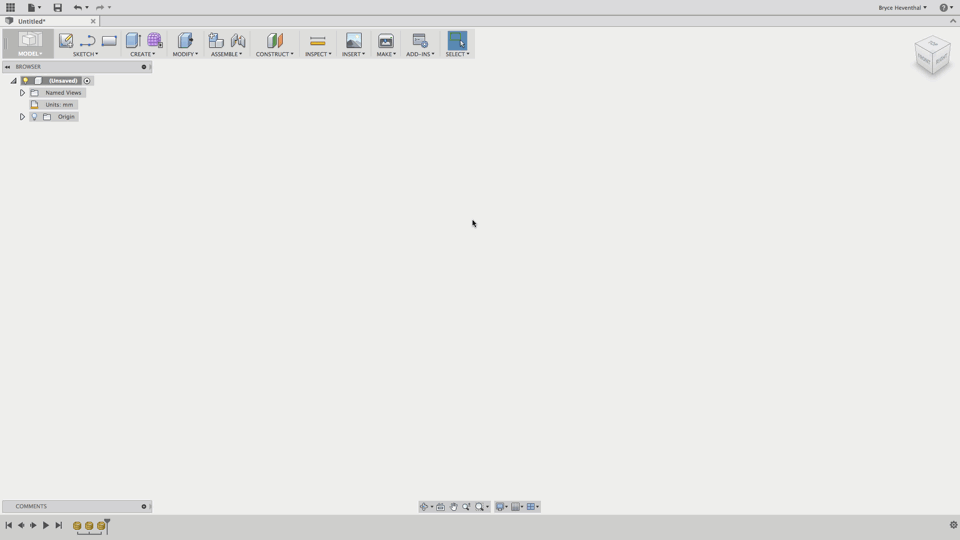Save the design with the disk icon
Image resolution: width=960 pixels, height=540 pixels.
(x=58, y=7)
